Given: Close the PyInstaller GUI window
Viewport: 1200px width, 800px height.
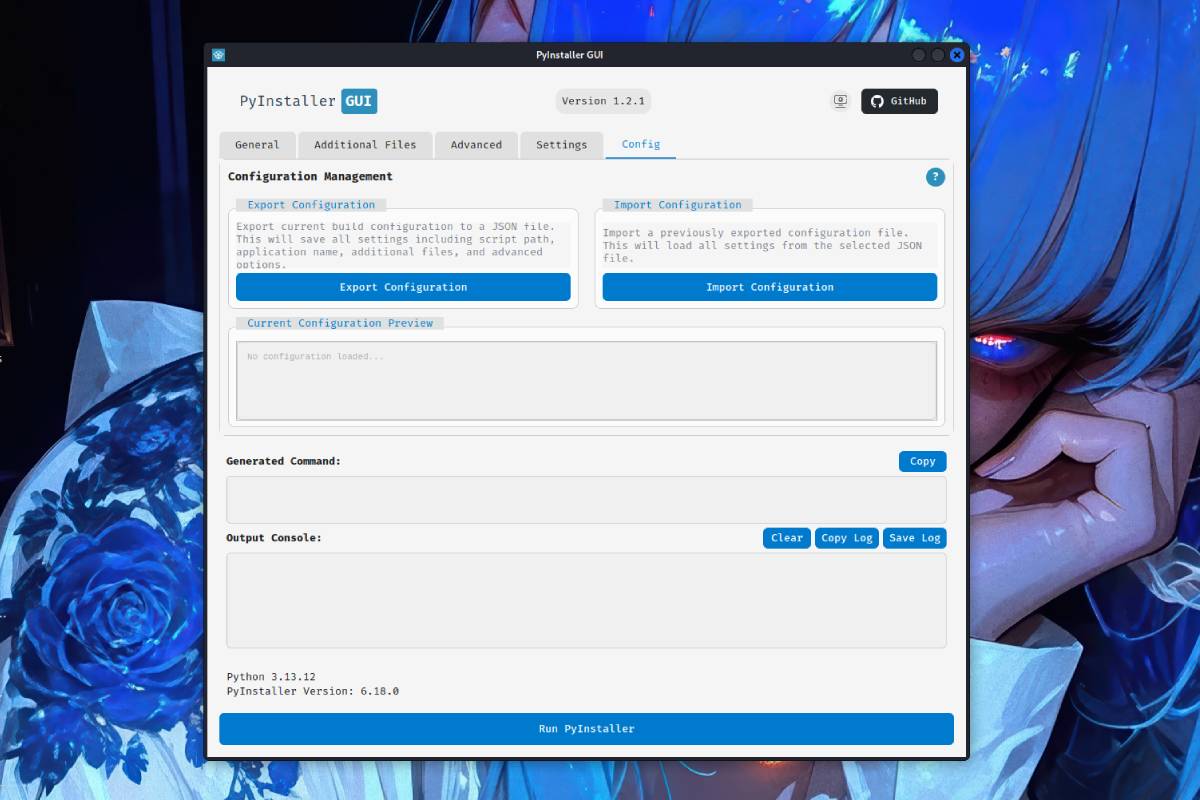Looking at the screenshot, I should [x=957, y=55].
